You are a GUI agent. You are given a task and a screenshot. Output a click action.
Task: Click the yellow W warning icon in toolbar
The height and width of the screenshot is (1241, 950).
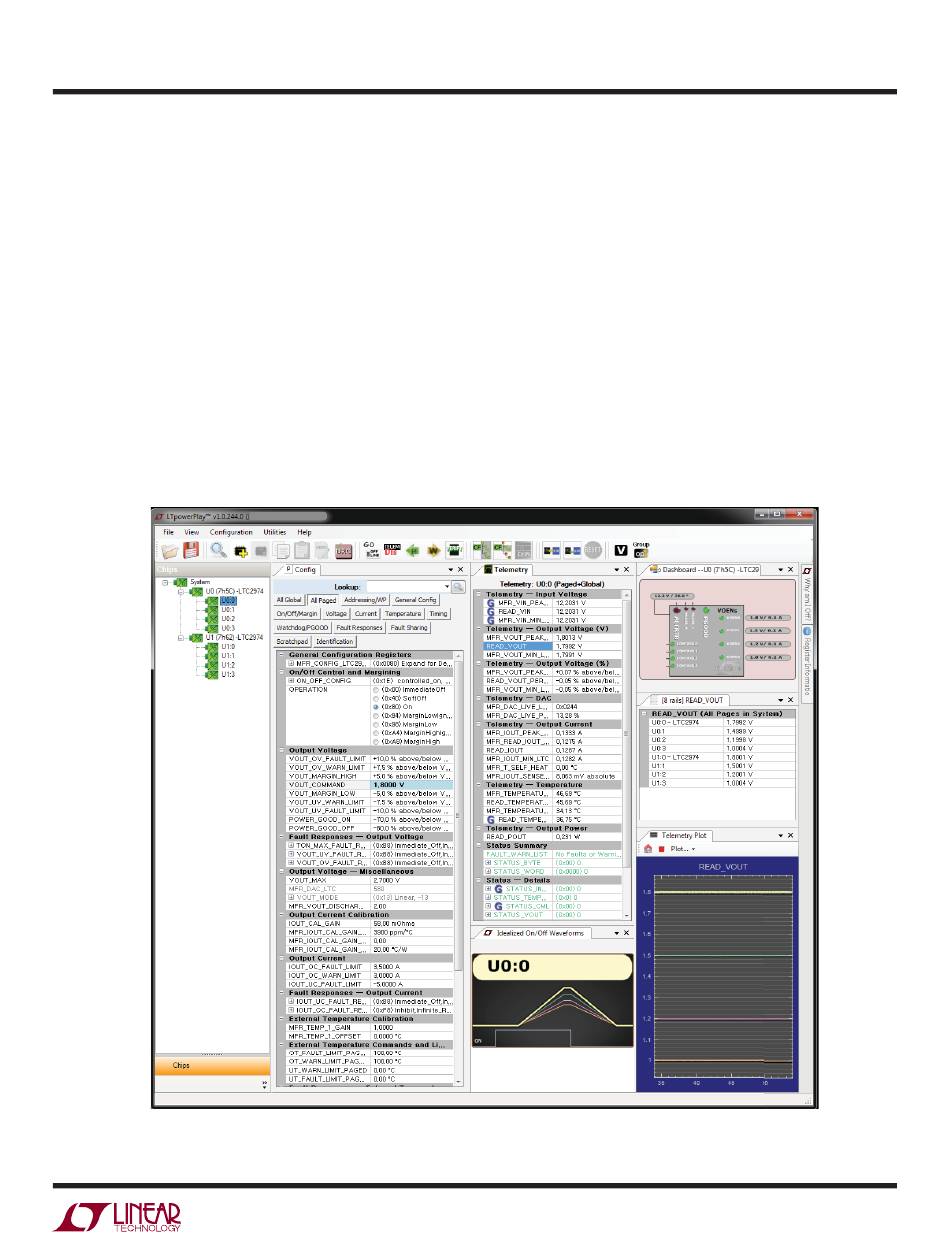pyautogui.click(x=433, y=550)
